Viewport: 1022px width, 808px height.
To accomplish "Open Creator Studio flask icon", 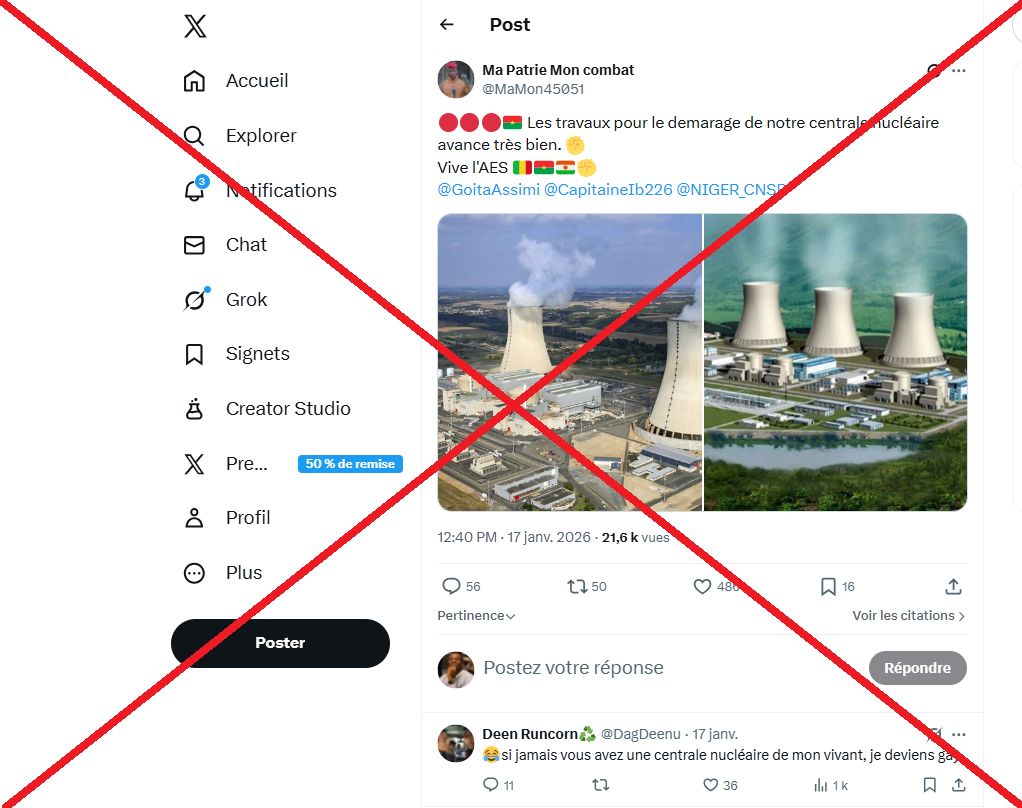I will click(x=194, y=408).
